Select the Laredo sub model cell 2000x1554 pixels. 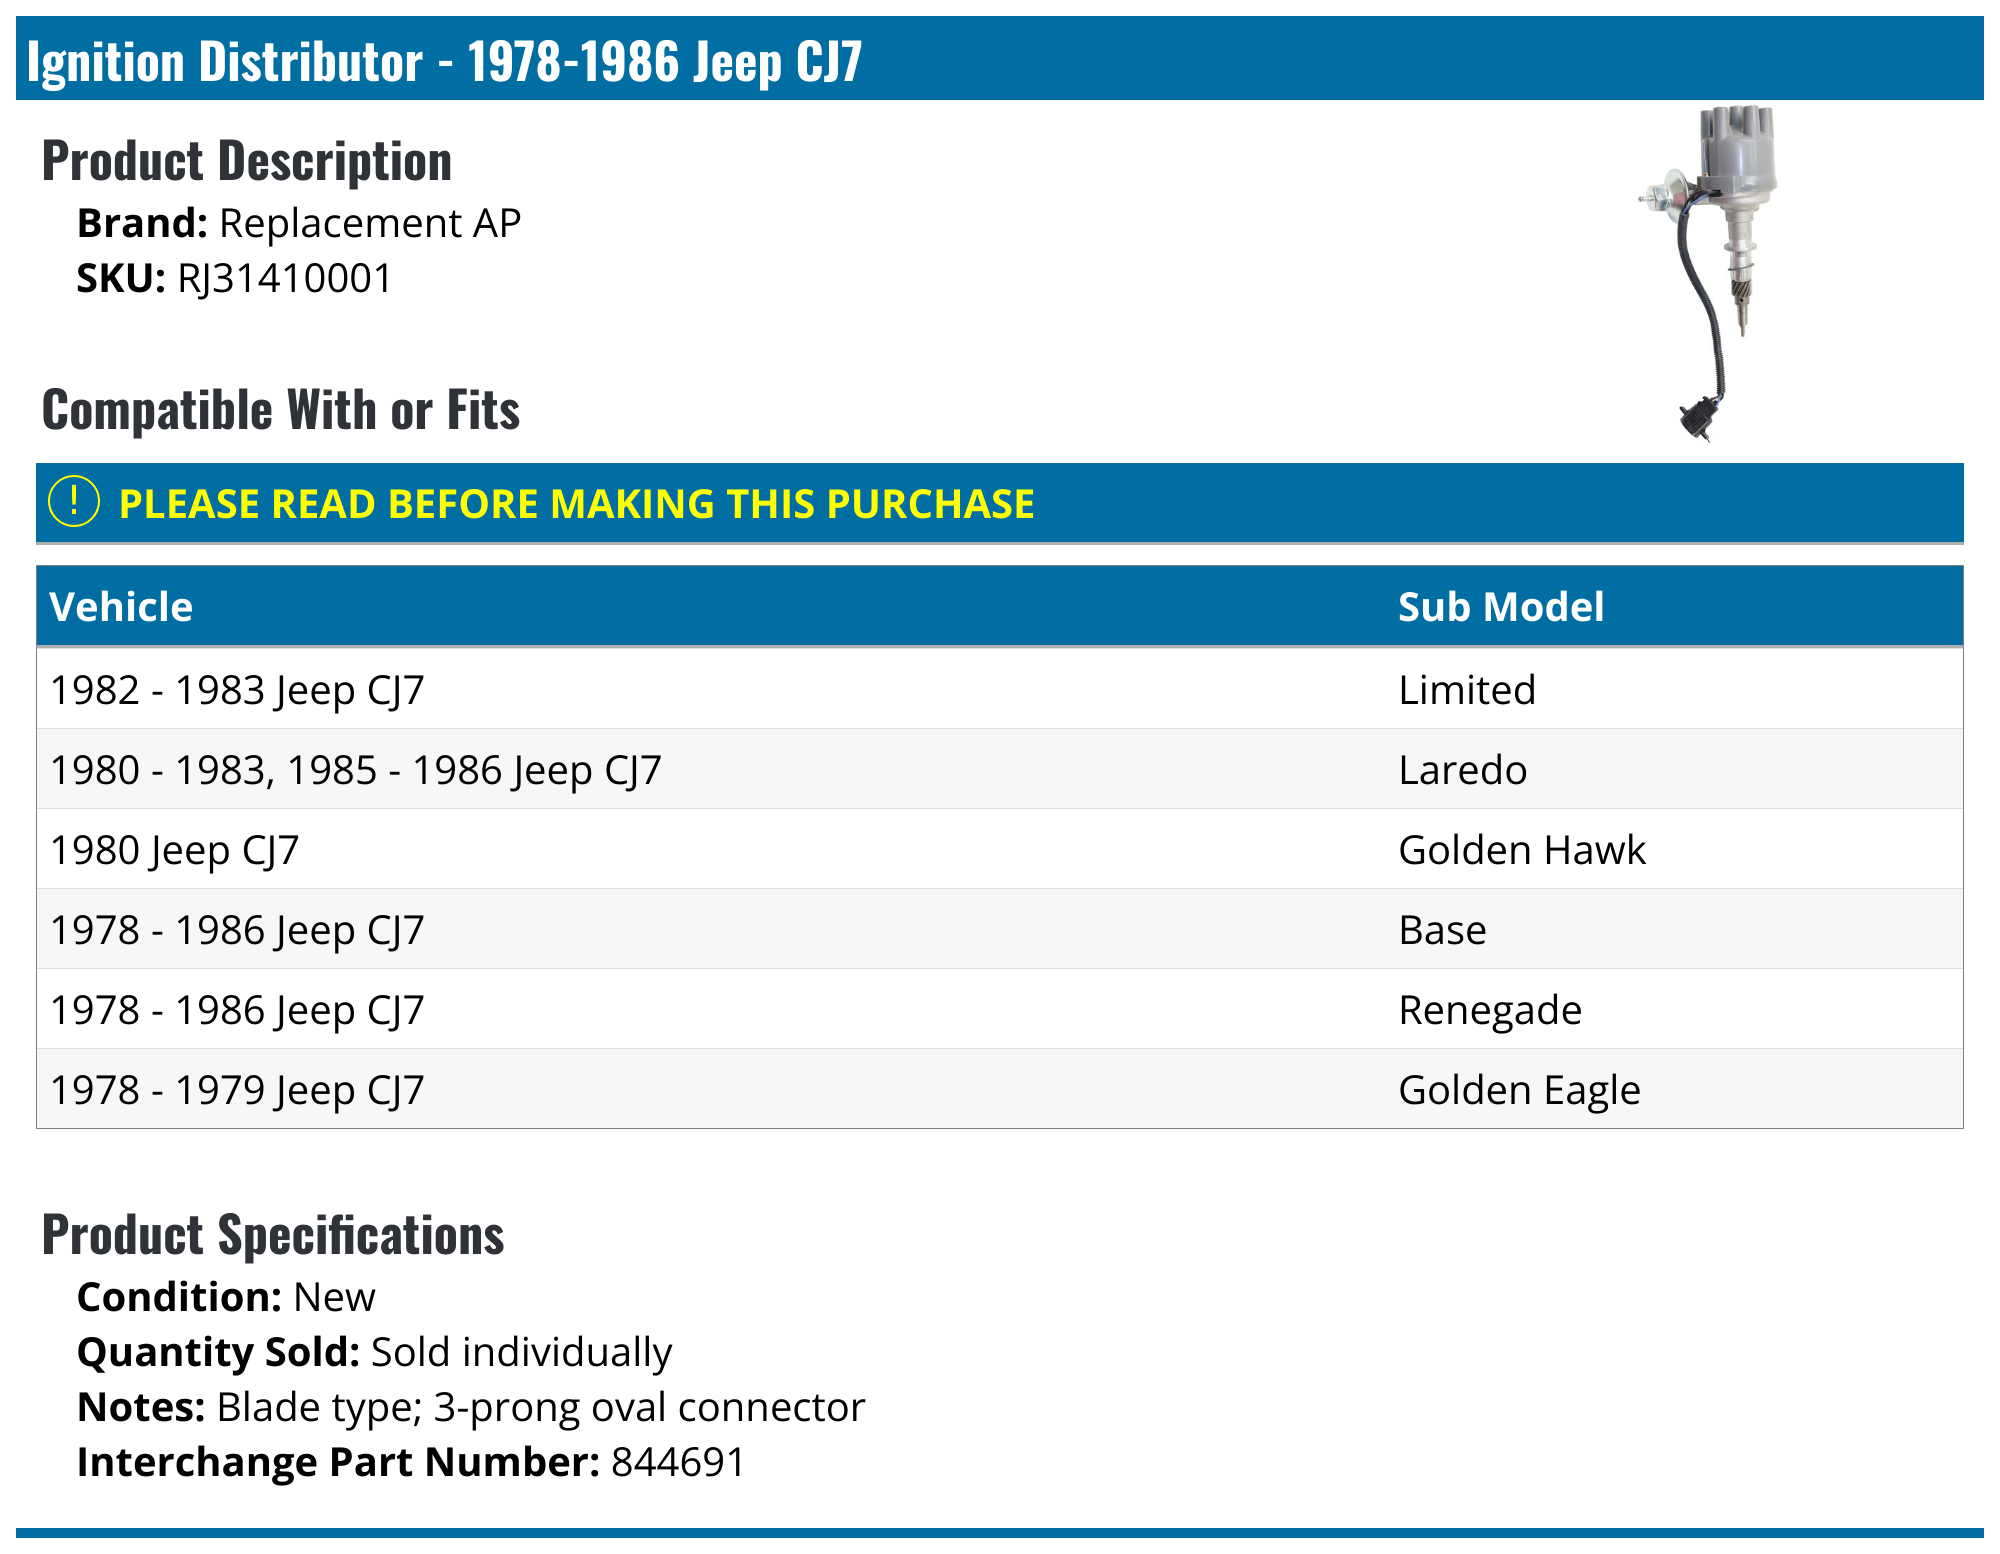tap(1462, 770)
